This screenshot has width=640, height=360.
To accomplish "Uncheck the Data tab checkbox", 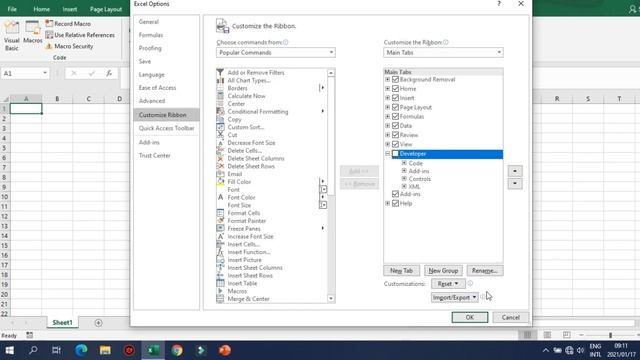I will point(395,126).
